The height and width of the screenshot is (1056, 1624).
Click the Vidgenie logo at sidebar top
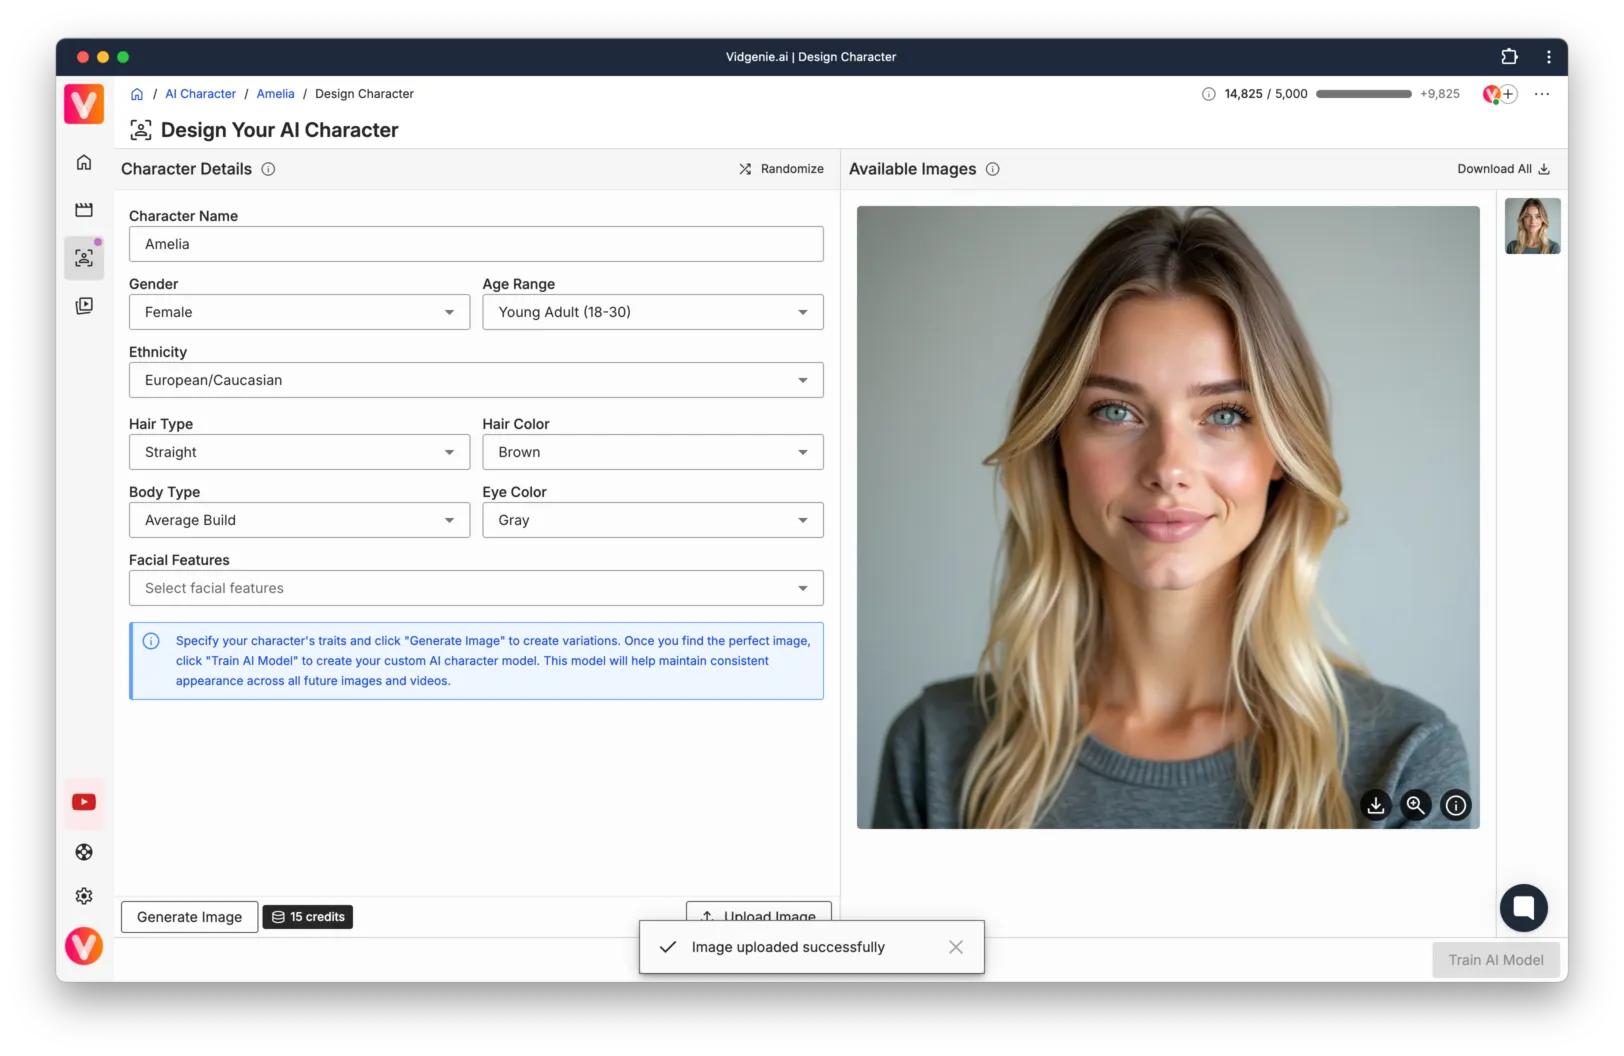tap(84, 104)
